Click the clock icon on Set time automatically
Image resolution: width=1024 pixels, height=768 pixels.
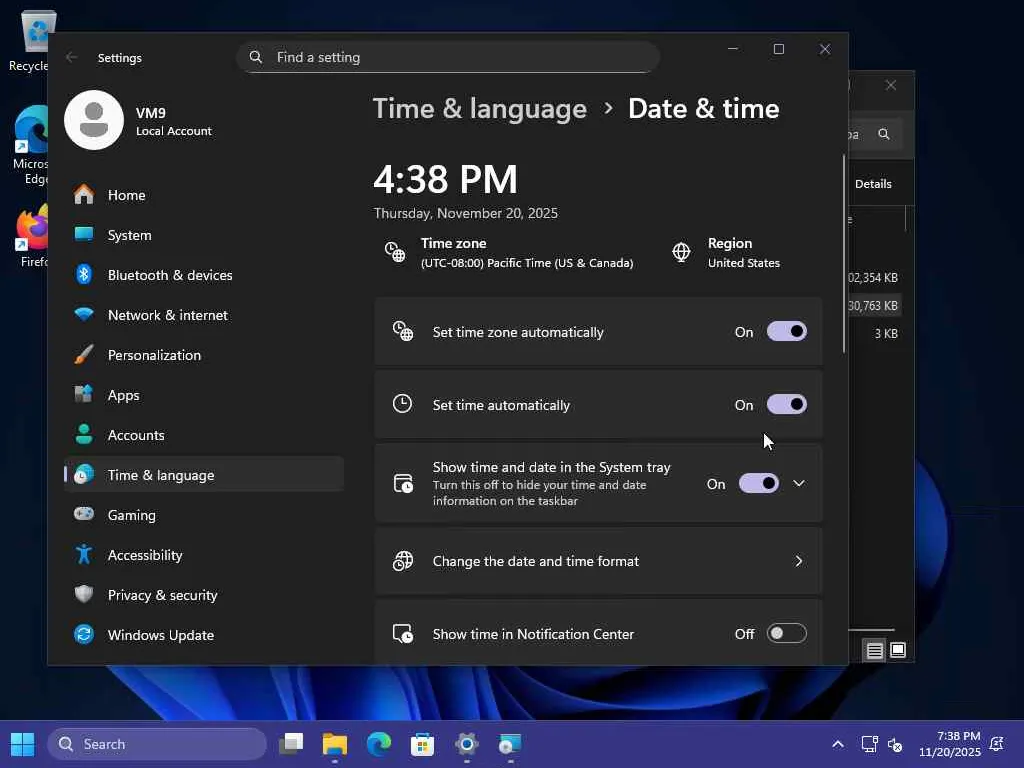click(402, 404)
